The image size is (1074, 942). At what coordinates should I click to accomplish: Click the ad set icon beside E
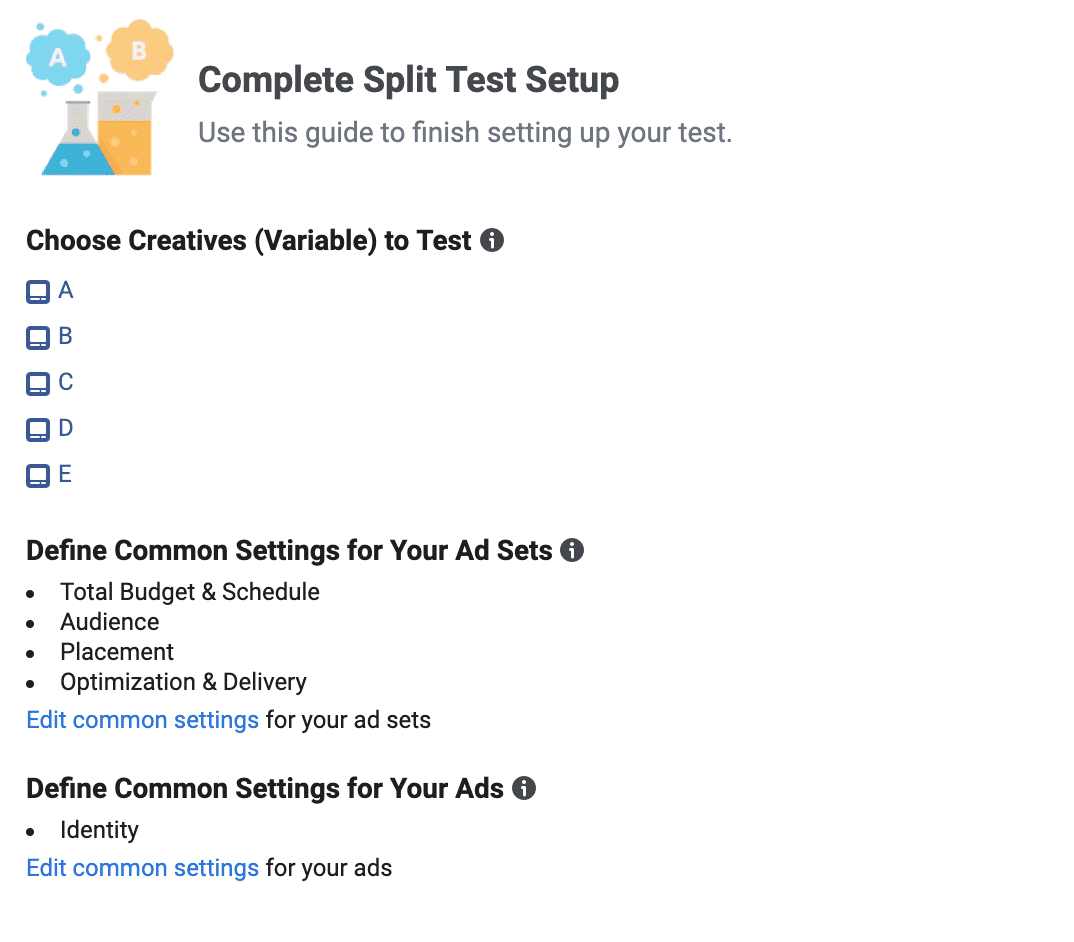pos(38,475)
